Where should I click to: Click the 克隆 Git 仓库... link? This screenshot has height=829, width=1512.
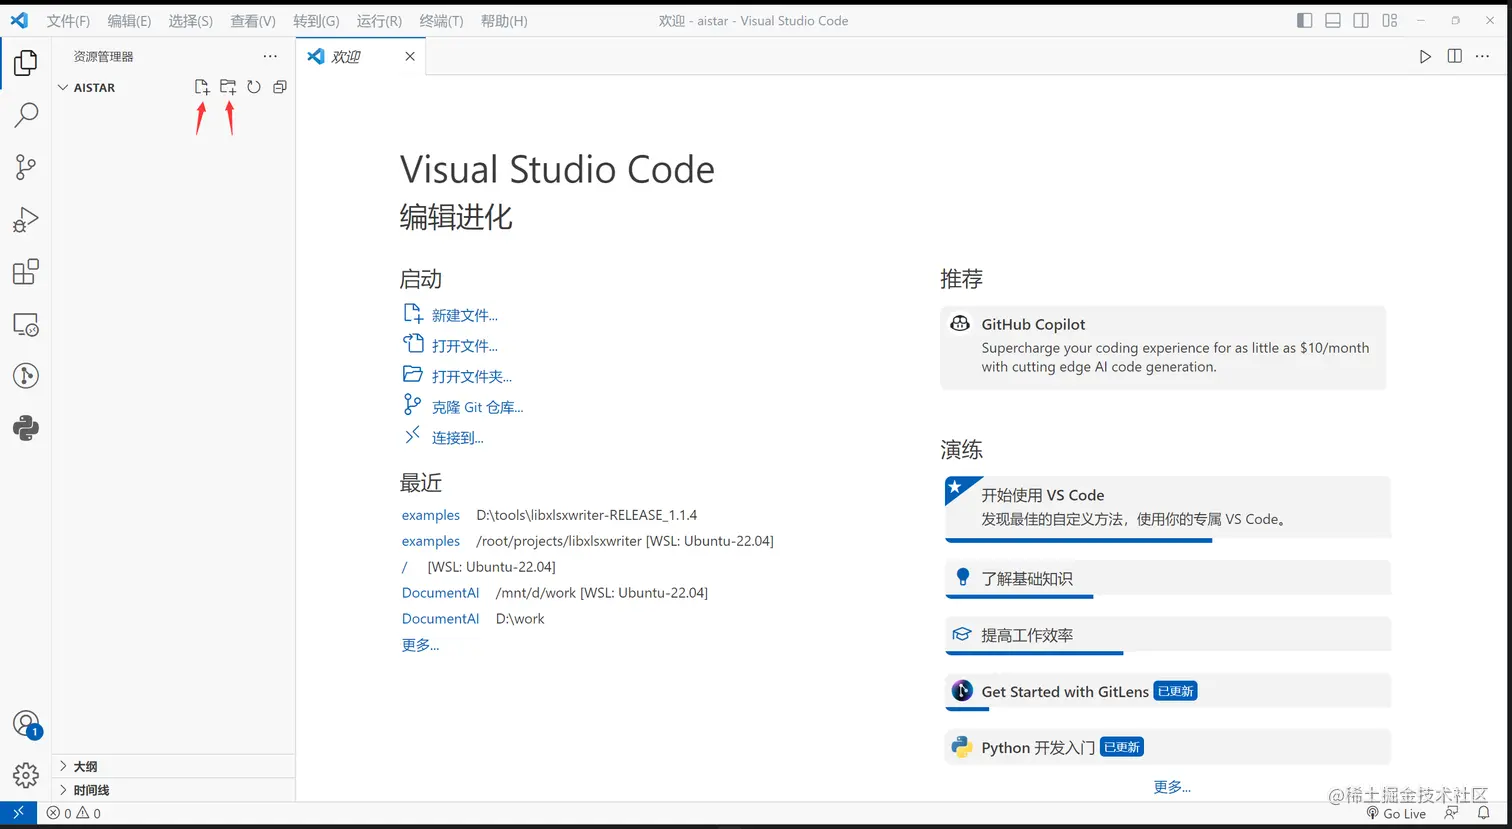[x=478, y=407]
